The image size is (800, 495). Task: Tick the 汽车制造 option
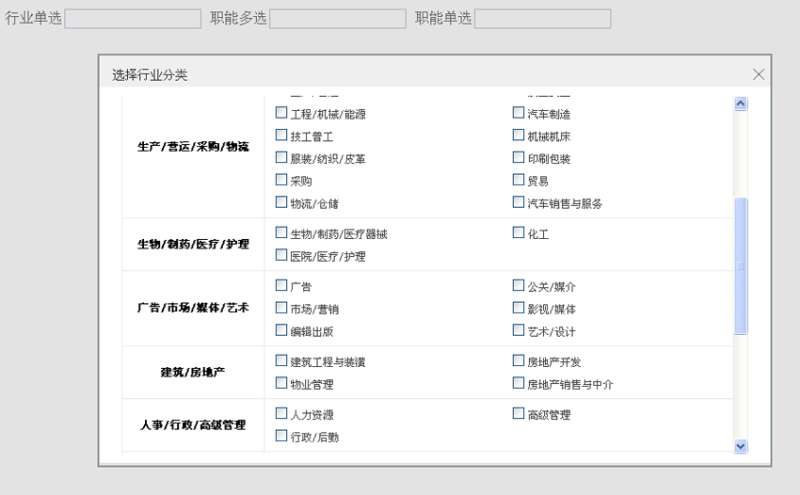(x=518, y=114)
